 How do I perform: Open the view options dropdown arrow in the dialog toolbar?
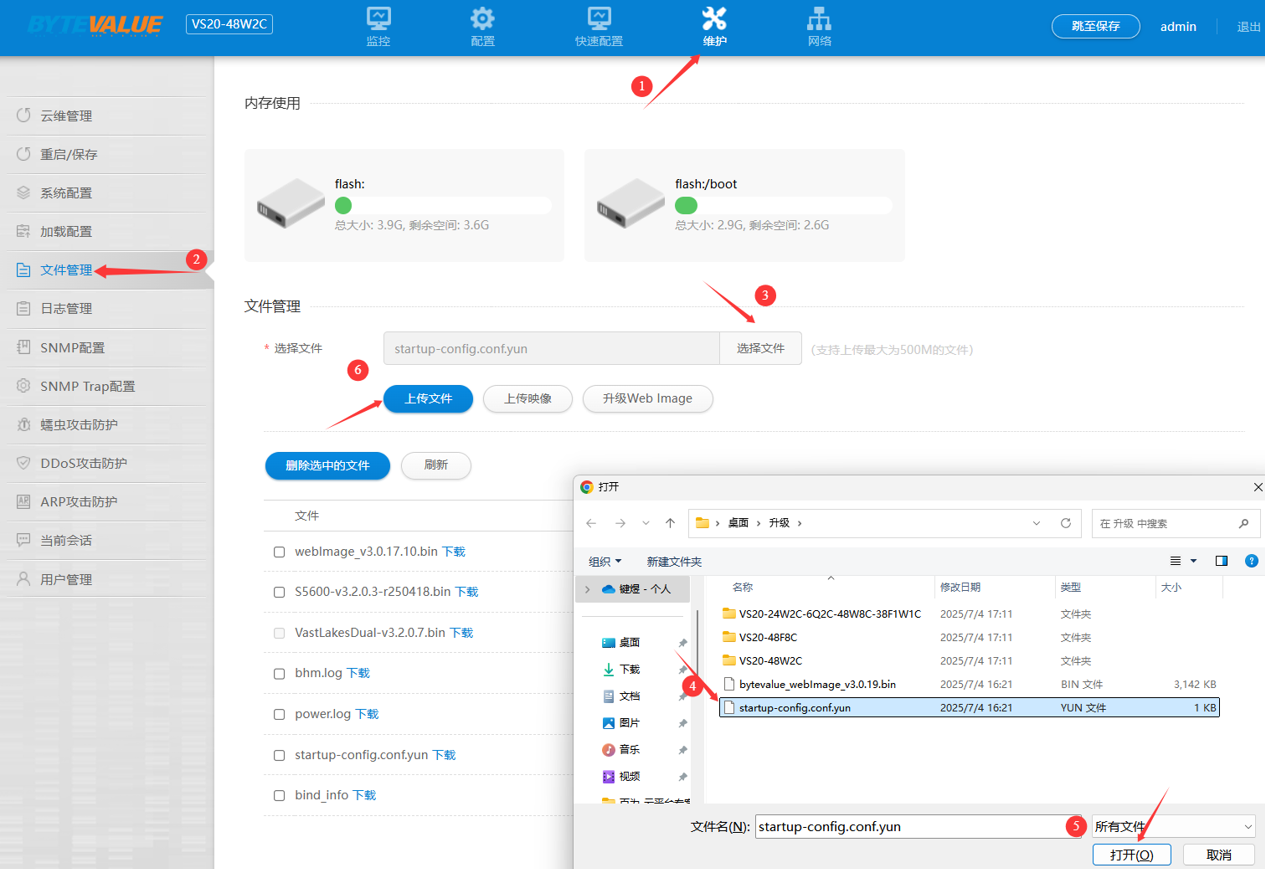tap(1193, 561)
